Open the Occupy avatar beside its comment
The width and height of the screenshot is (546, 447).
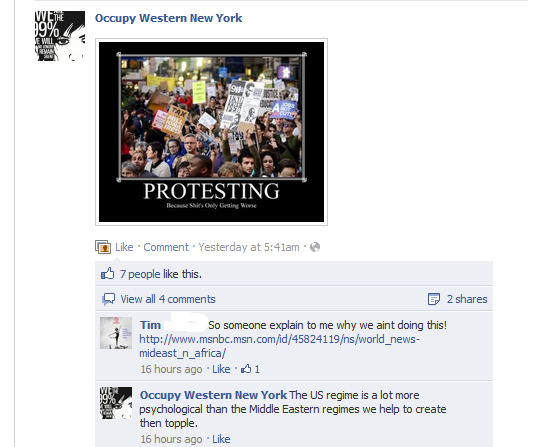click(x=116, y=403)
